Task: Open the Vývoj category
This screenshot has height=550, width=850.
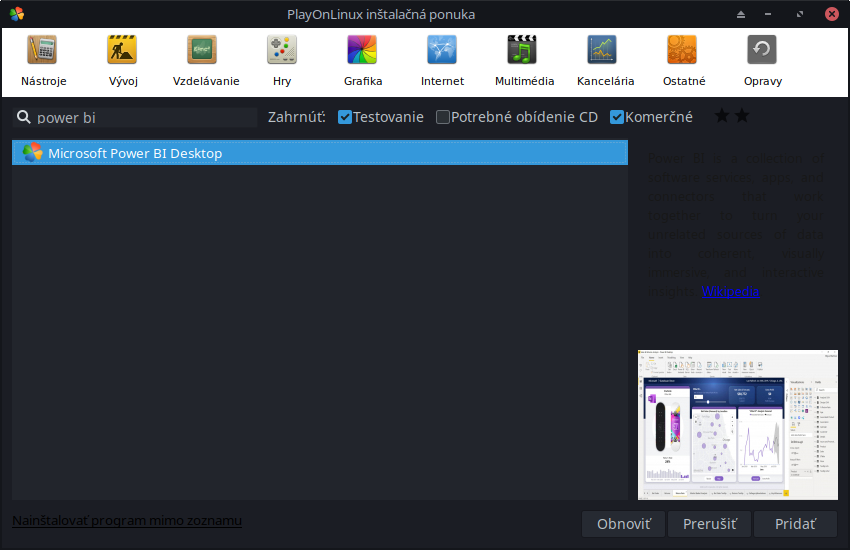Action: 123,61
